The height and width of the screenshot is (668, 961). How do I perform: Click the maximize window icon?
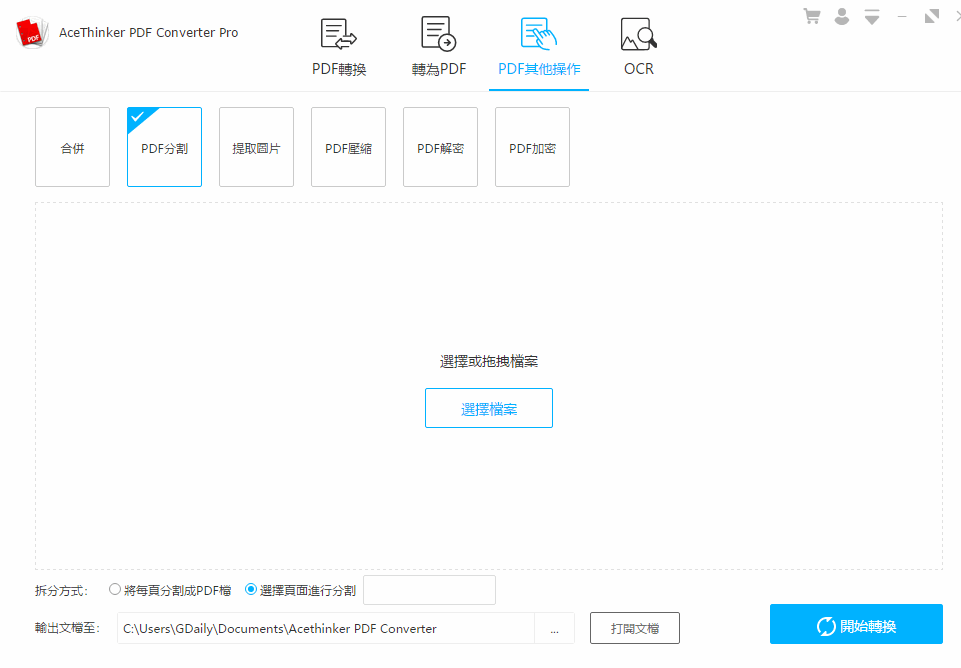tap(932, 17)
